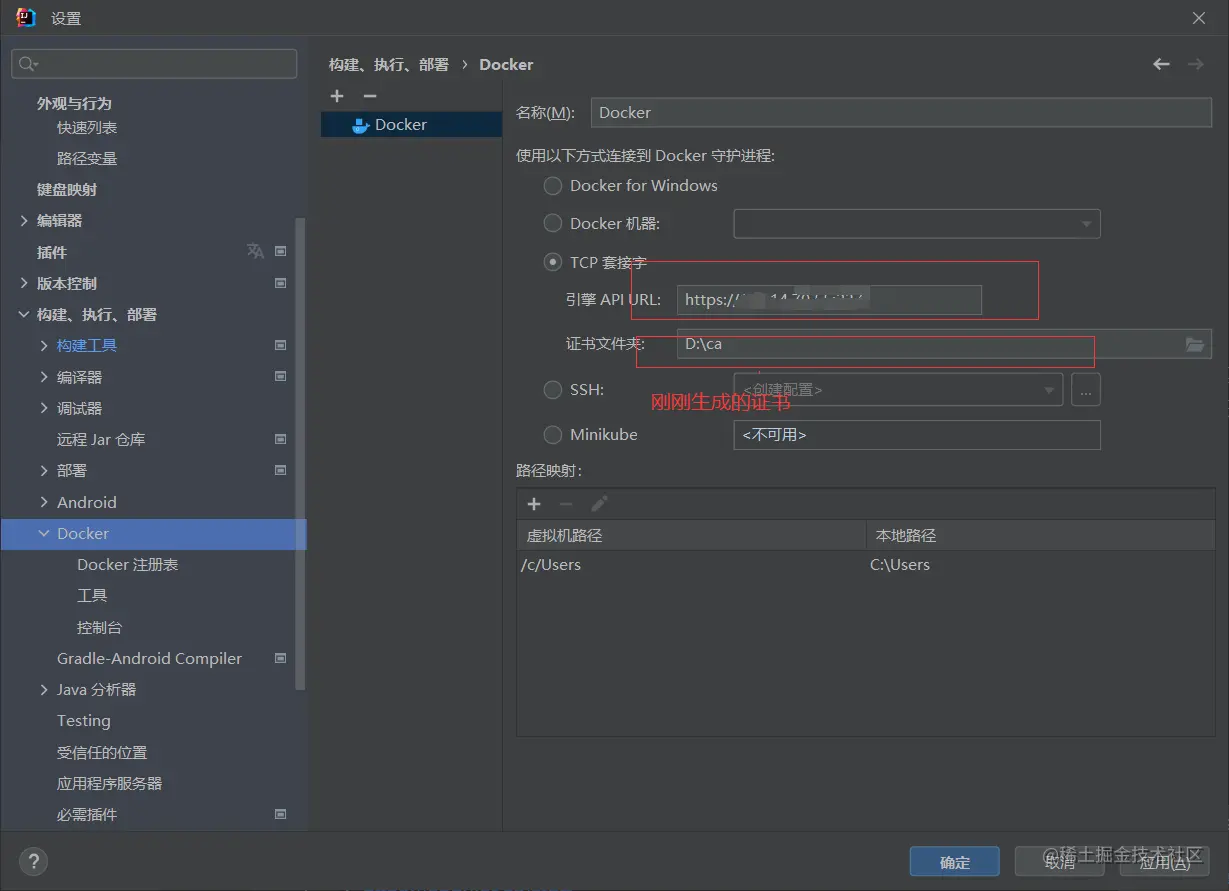
Task: Collapse the 构建、执行、部署 tree node
Action: (x=24, y=314)
